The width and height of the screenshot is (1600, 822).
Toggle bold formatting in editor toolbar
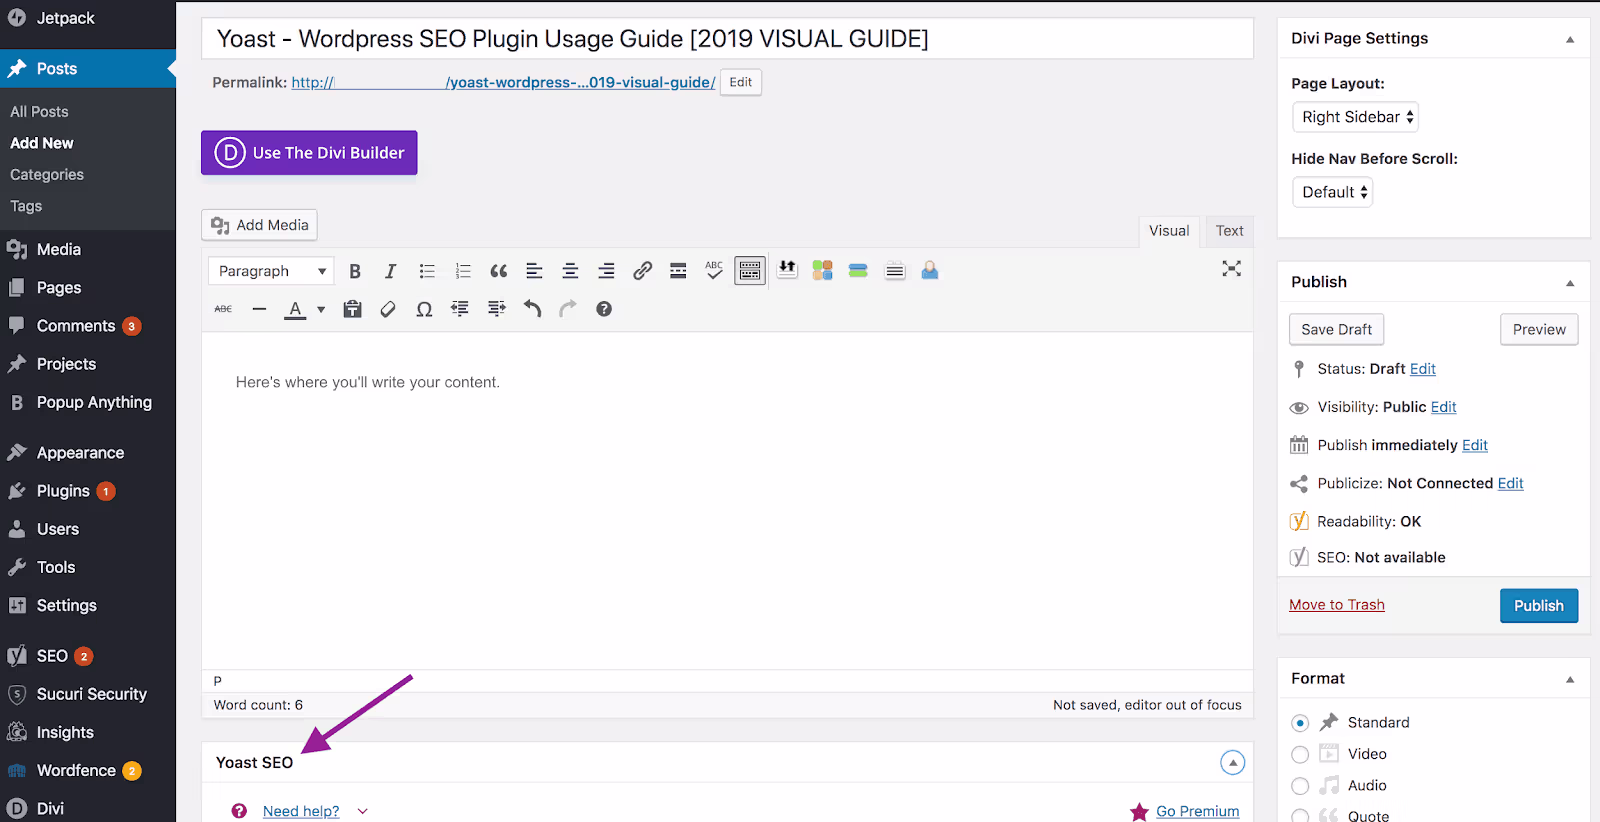click(355, 271)
